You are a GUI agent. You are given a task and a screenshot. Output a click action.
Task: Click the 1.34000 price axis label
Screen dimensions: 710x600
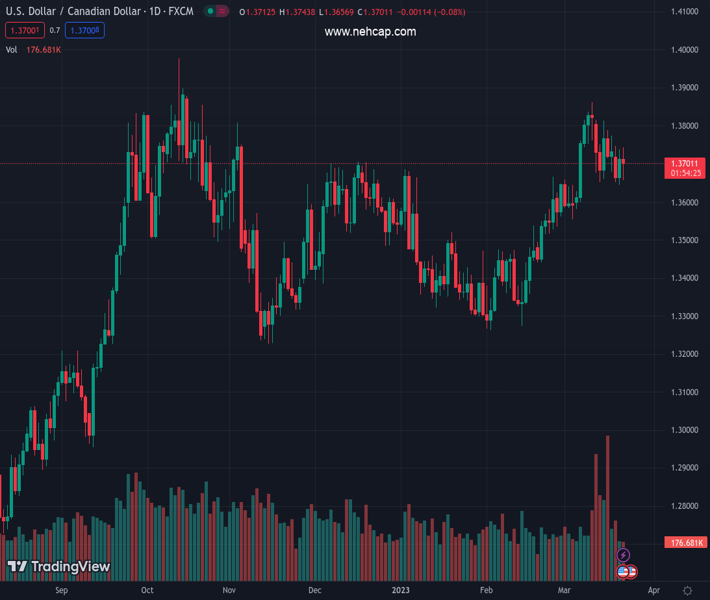(x=685, y=278)
